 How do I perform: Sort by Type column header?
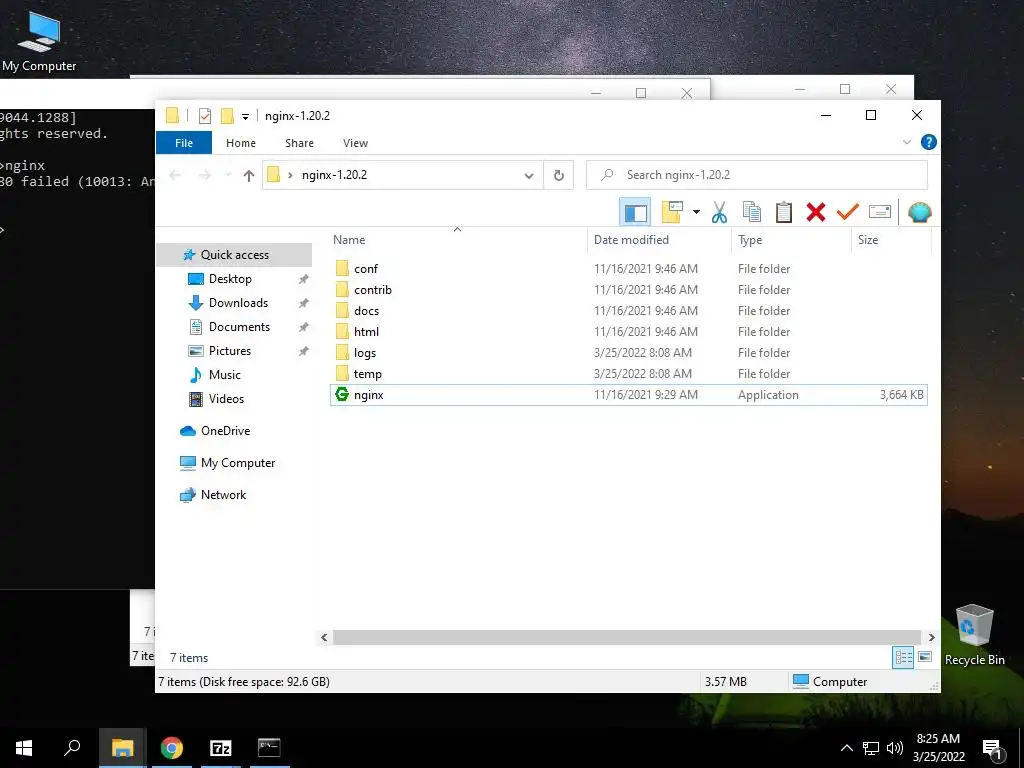click(x=790, y=240)
